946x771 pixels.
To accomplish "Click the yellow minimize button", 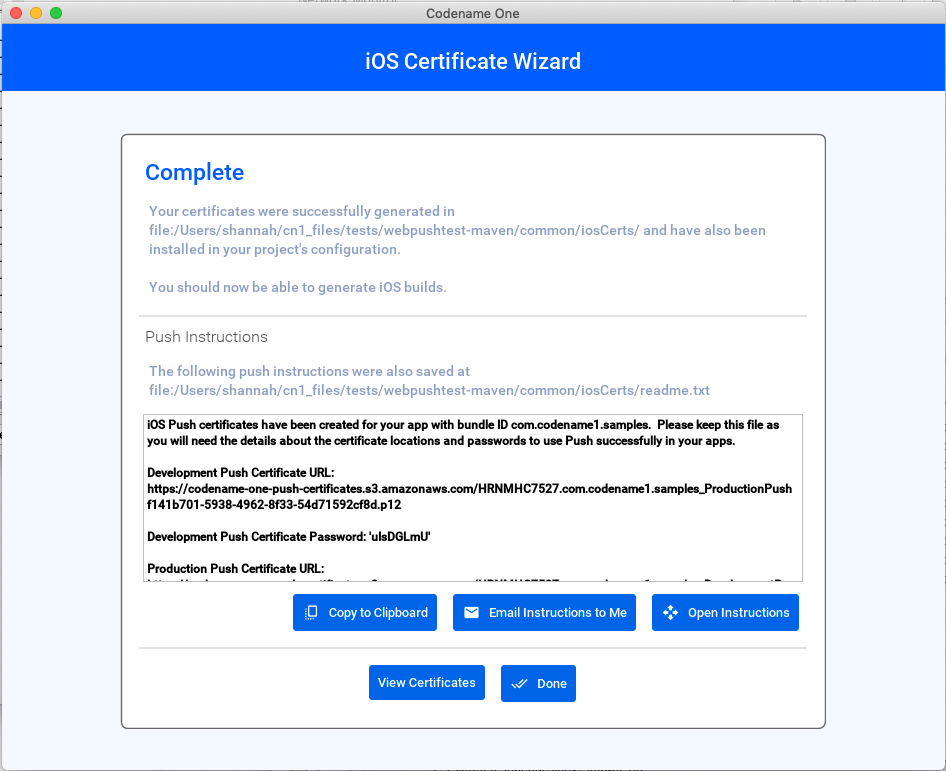I will [x=37, y=13].
